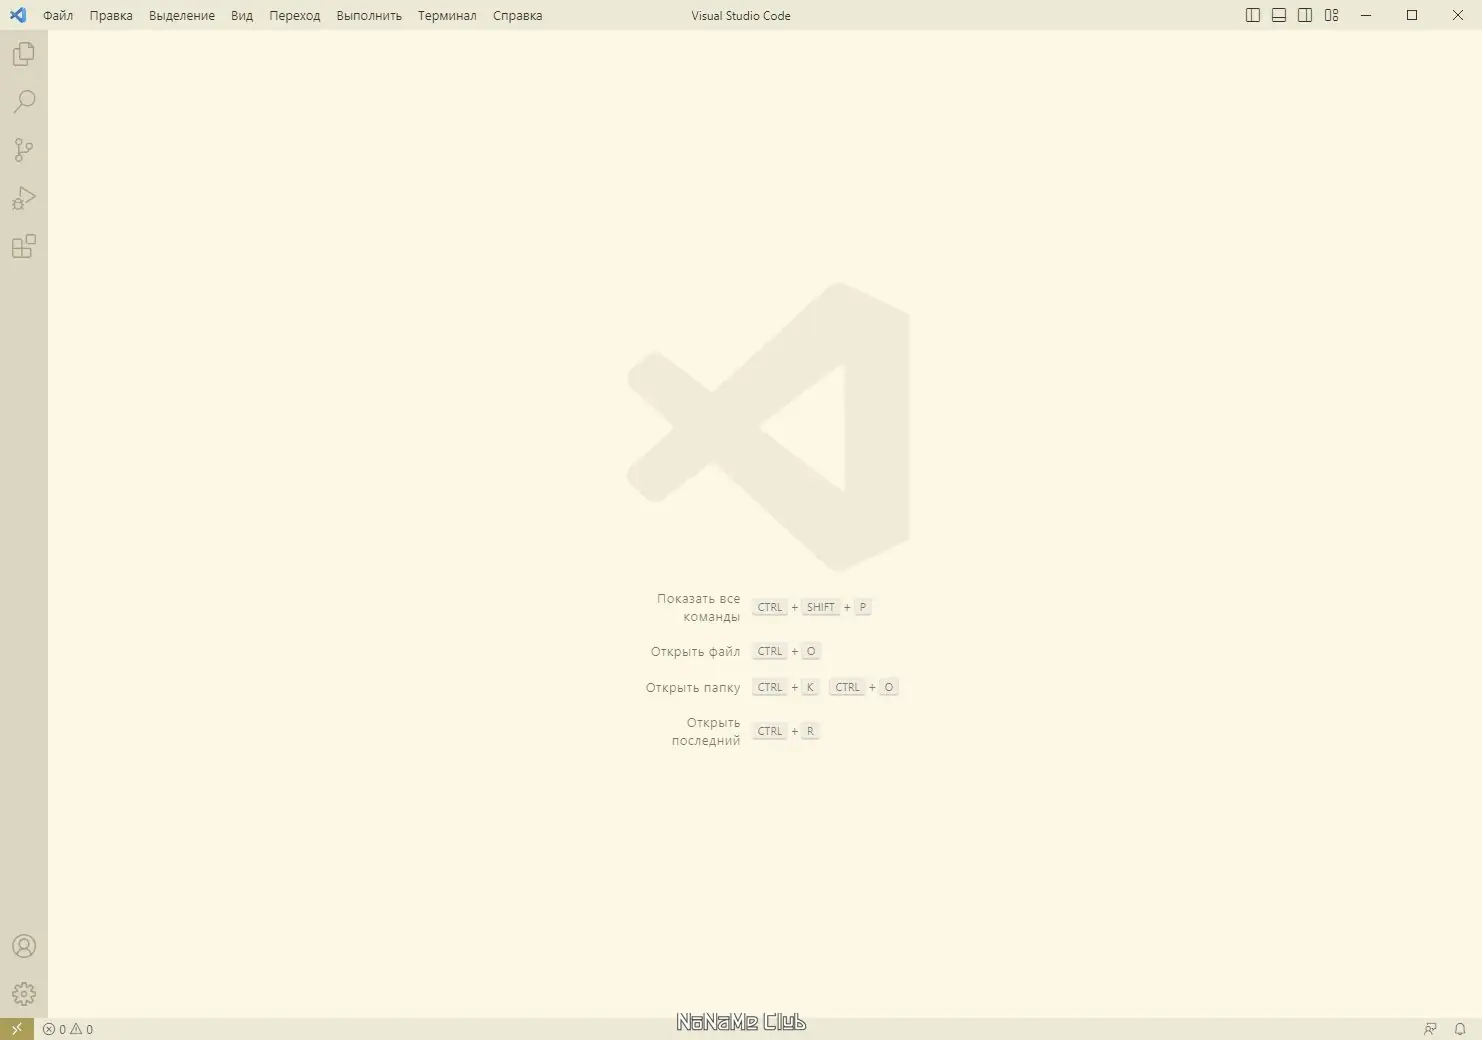Viewport: 1482px width, 1040px height.
Task: Open the Extensions view
Action: 24,246
